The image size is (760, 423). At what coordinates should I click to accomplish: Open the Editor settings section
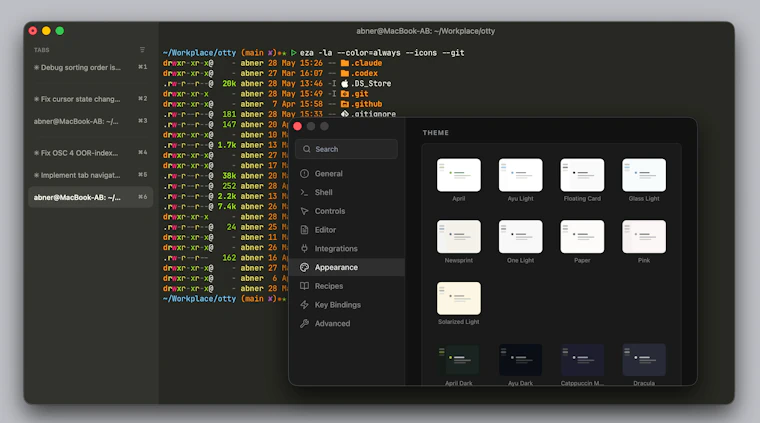point(347,230)
